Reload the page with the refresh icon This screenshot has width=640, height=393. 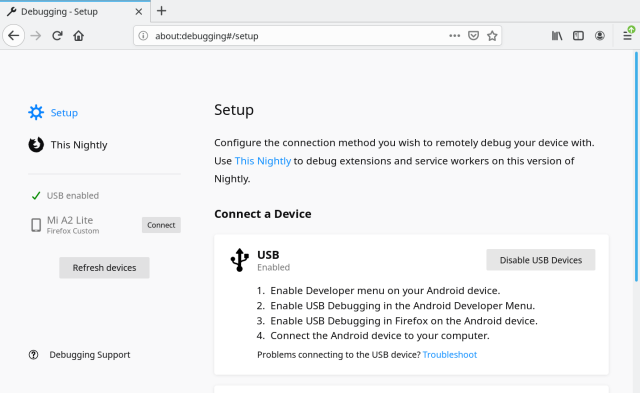(x=57, y=36)
